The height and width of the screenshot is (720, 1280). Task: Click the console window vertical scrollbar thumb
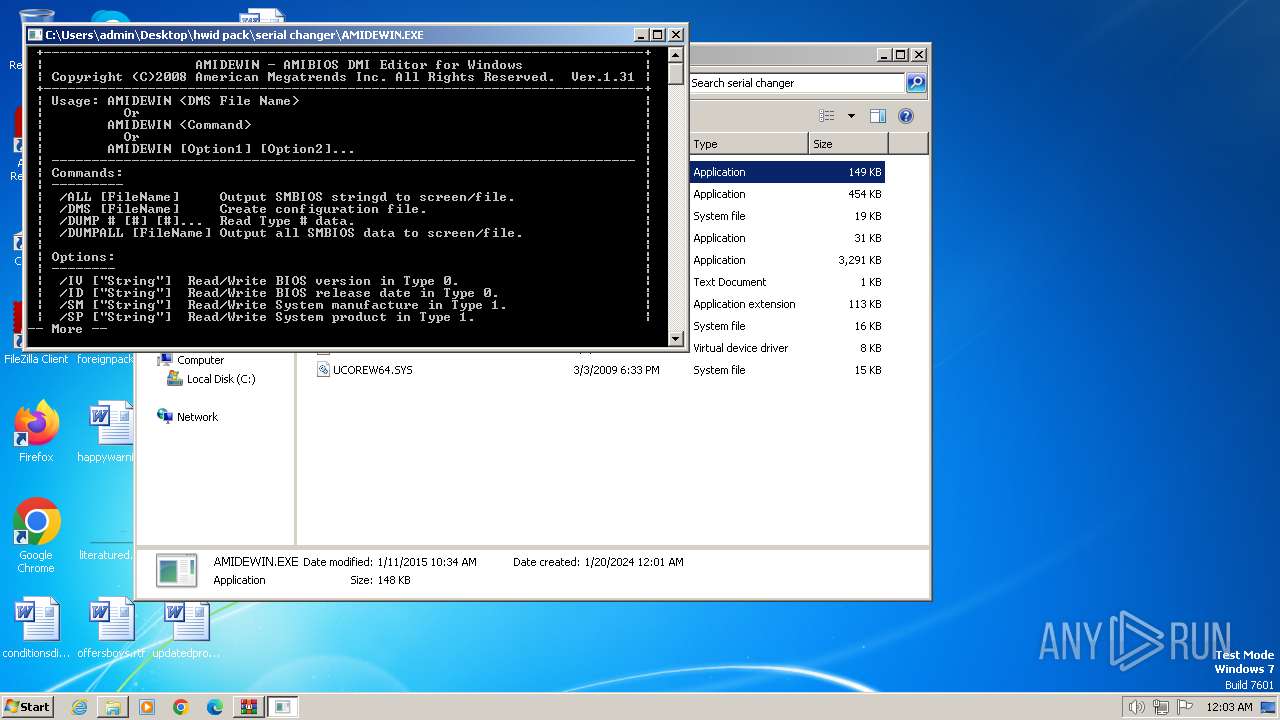(x=676, y=76)
